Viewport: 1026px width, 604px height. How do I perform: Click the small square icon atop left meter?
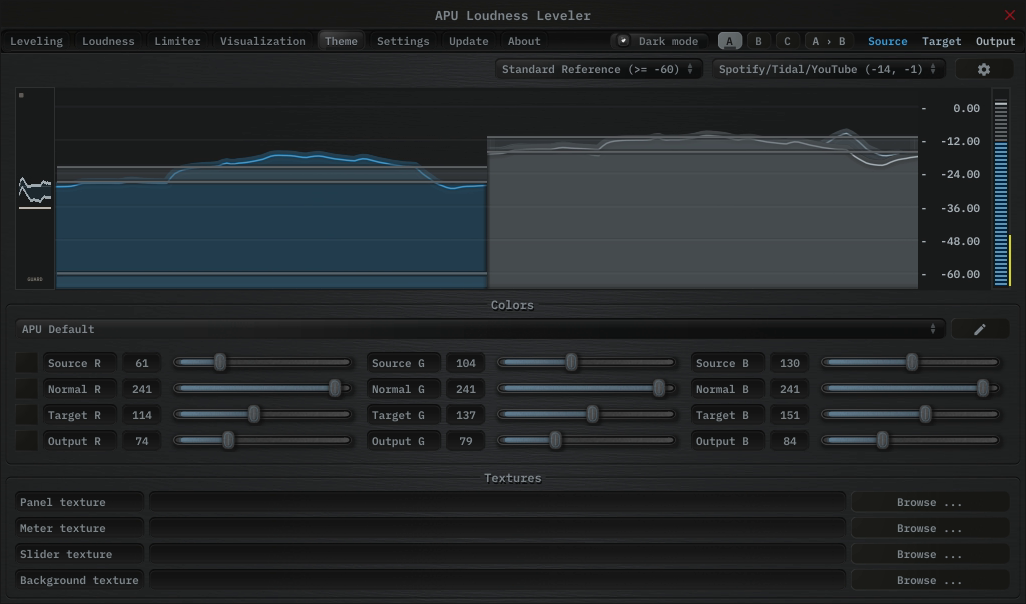pyautogui.click(x=21, y=95)
